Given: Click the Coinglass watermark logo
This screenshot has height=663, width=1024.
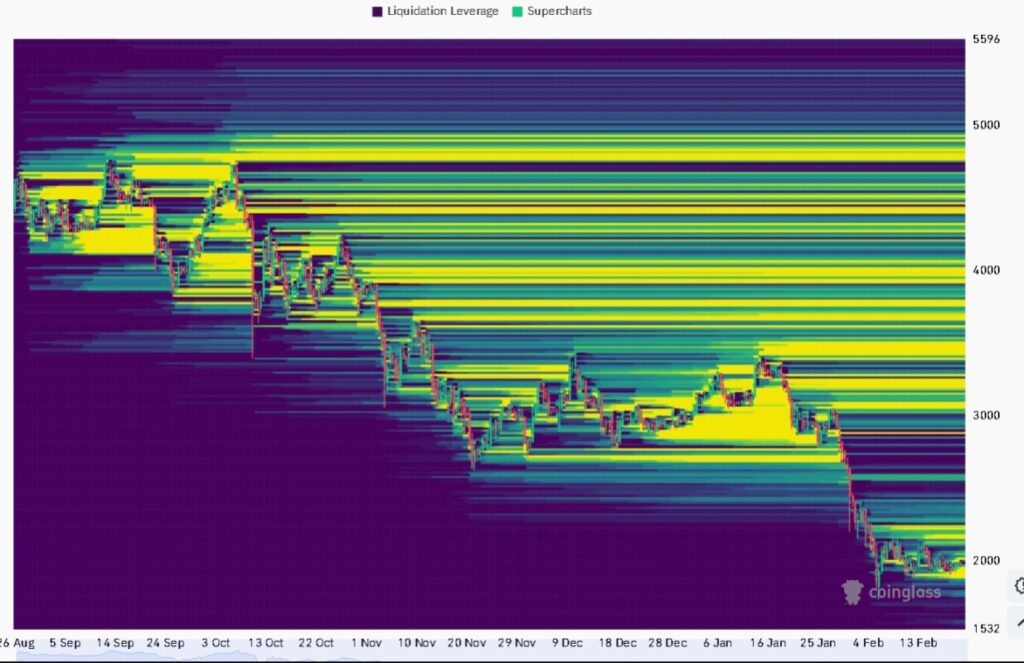Looking at the screenshot, I should point(891,592).
